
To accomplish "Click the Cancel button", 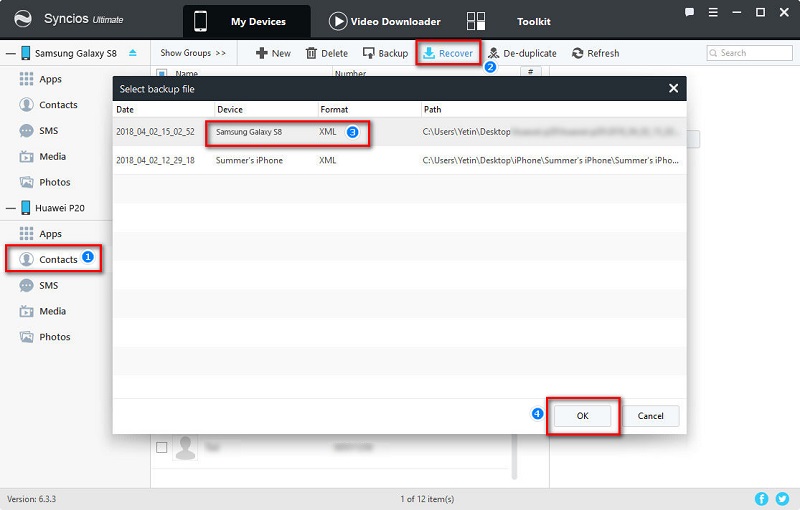I will click(x=651, y=416).
